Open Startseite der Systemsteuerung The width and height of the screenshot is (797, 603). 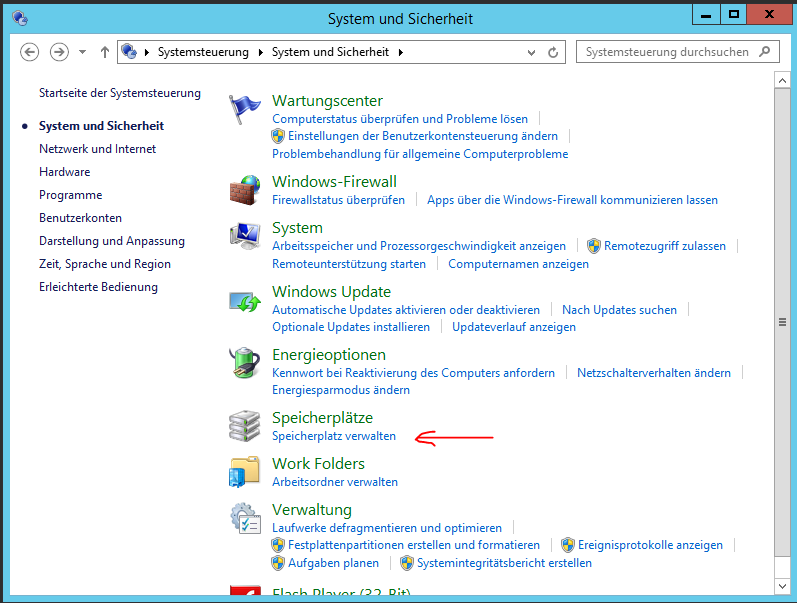120,93
